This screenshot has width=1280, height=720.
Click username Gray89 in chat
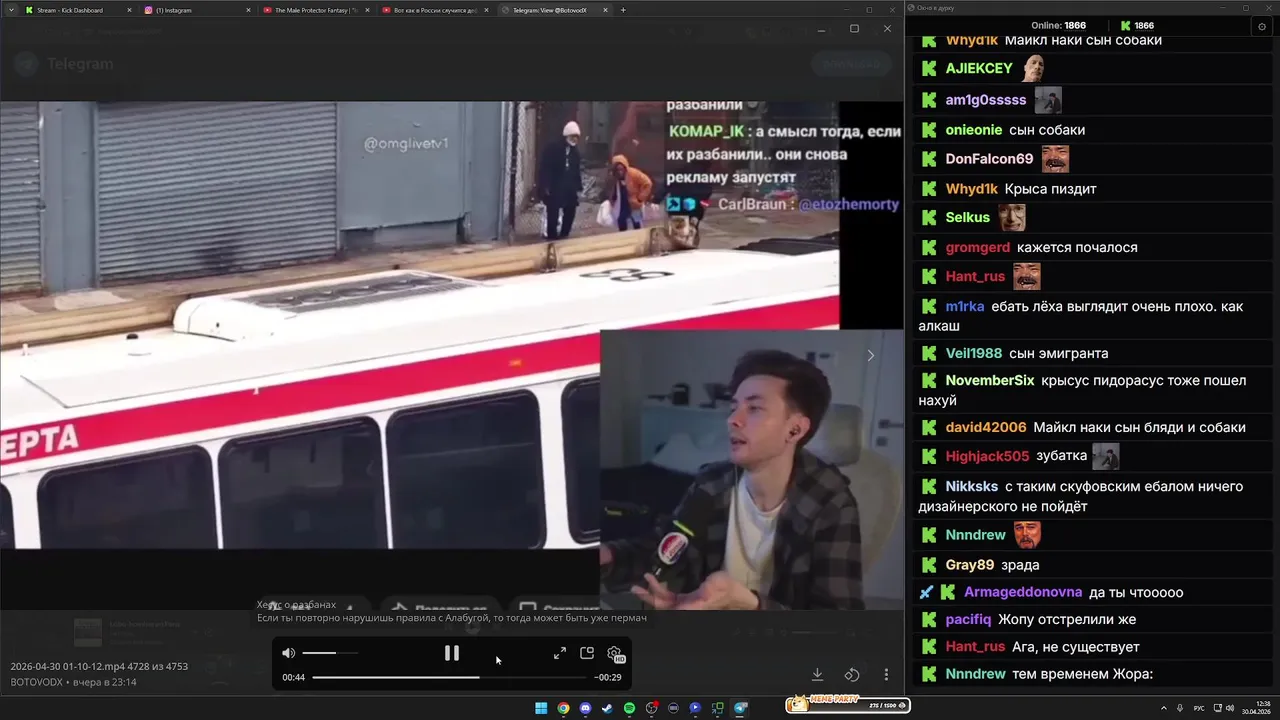(x=970, y=565)
